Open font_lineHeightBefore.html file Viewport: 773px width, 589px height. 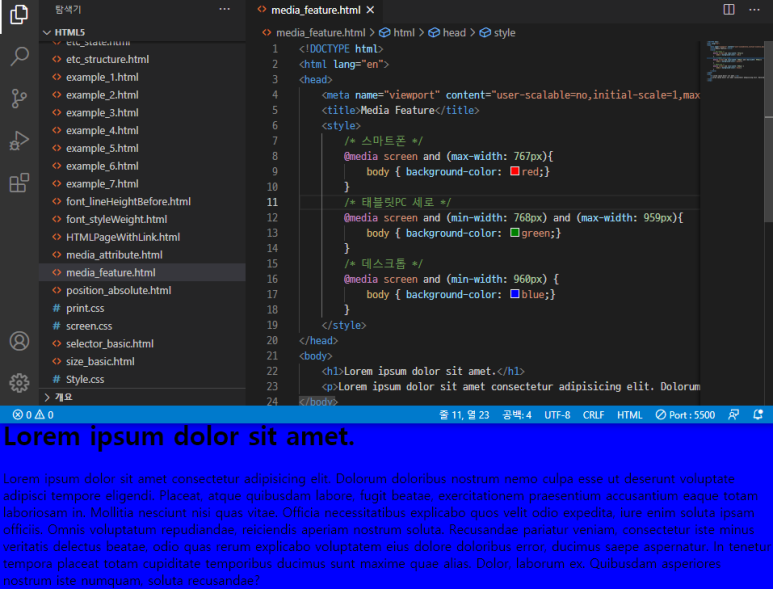[142, 202]
